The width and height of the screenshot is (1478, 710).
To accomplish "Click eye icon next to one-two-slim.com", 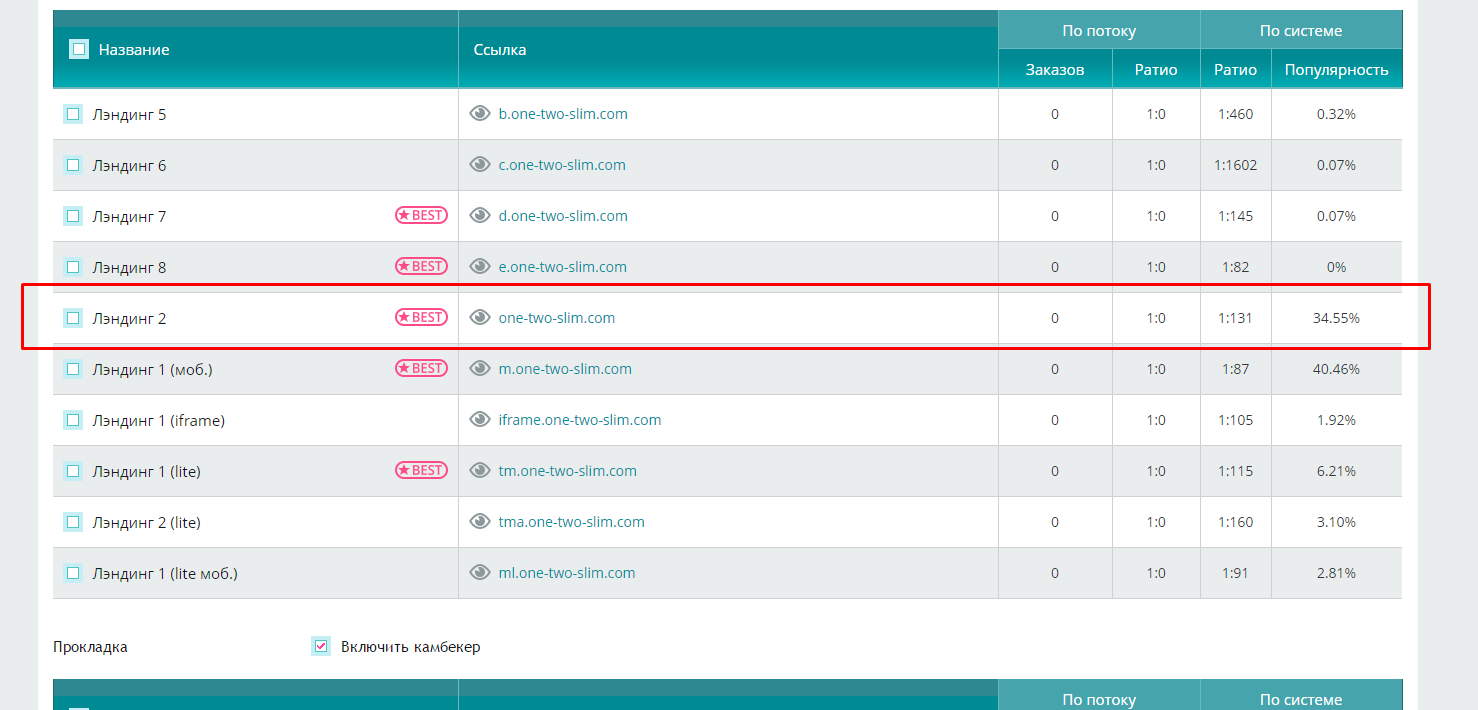I will pyautogui.click(x=480, y=318).
